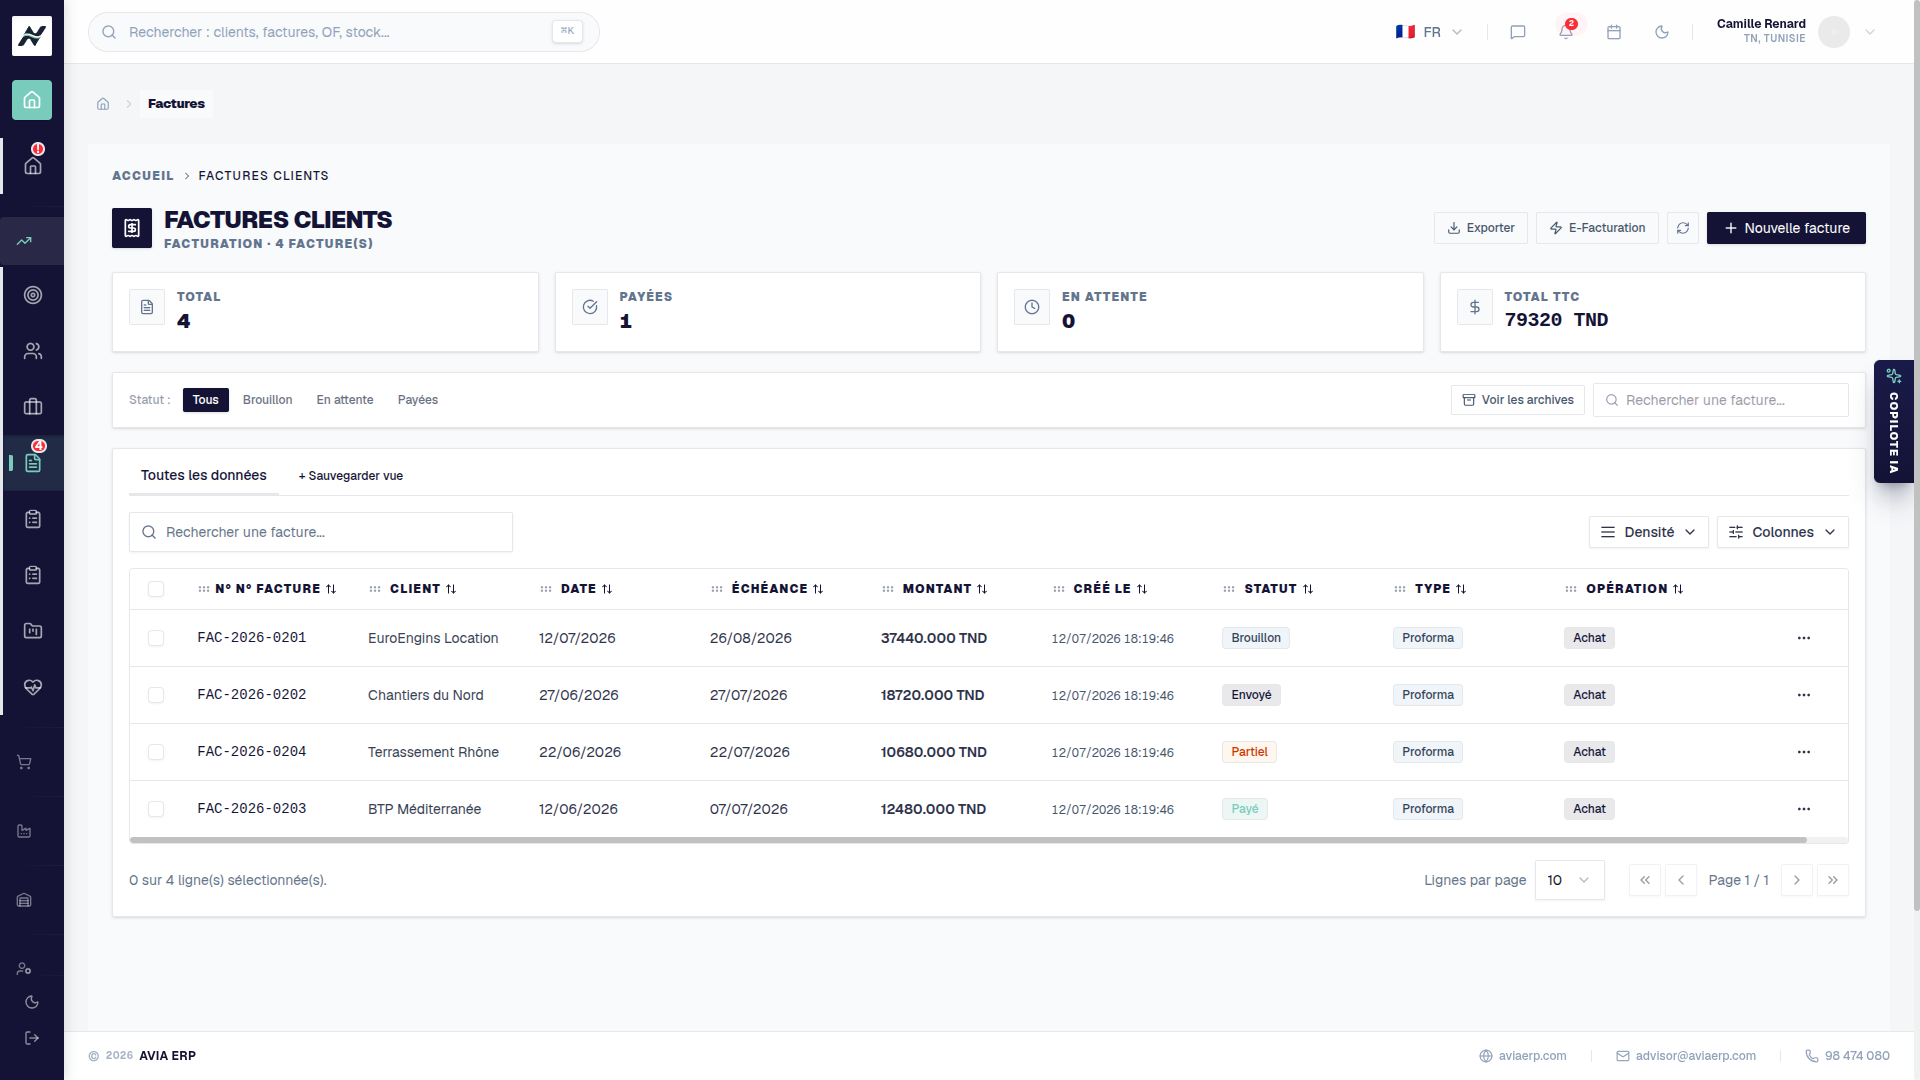Jump to last page double-arrow button
The width and height of the screenshot is (1920, 1080).
point(1833,880)
